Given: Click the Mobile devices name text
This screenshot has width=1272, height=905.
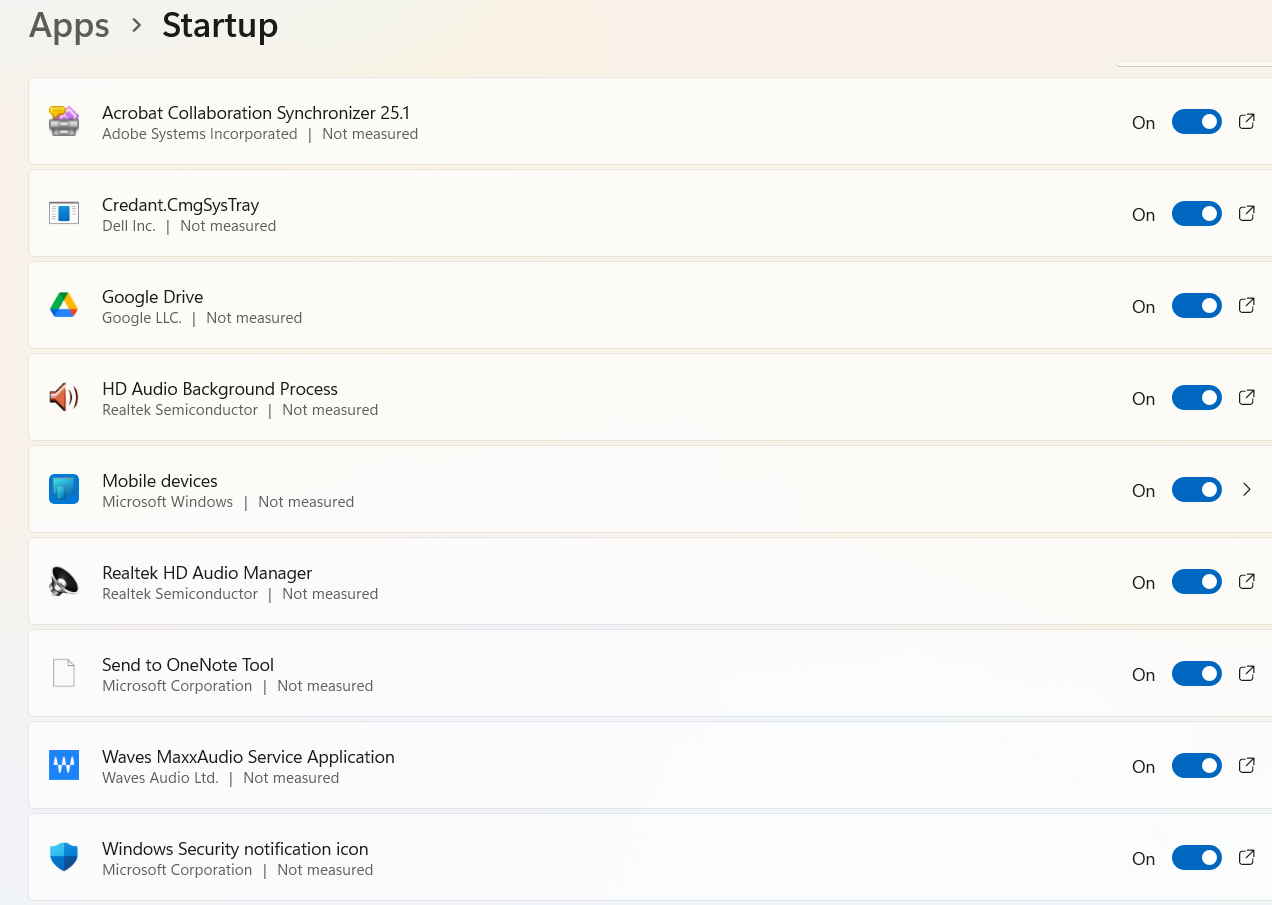Looking at the screenshot, I should click(160, 481).
